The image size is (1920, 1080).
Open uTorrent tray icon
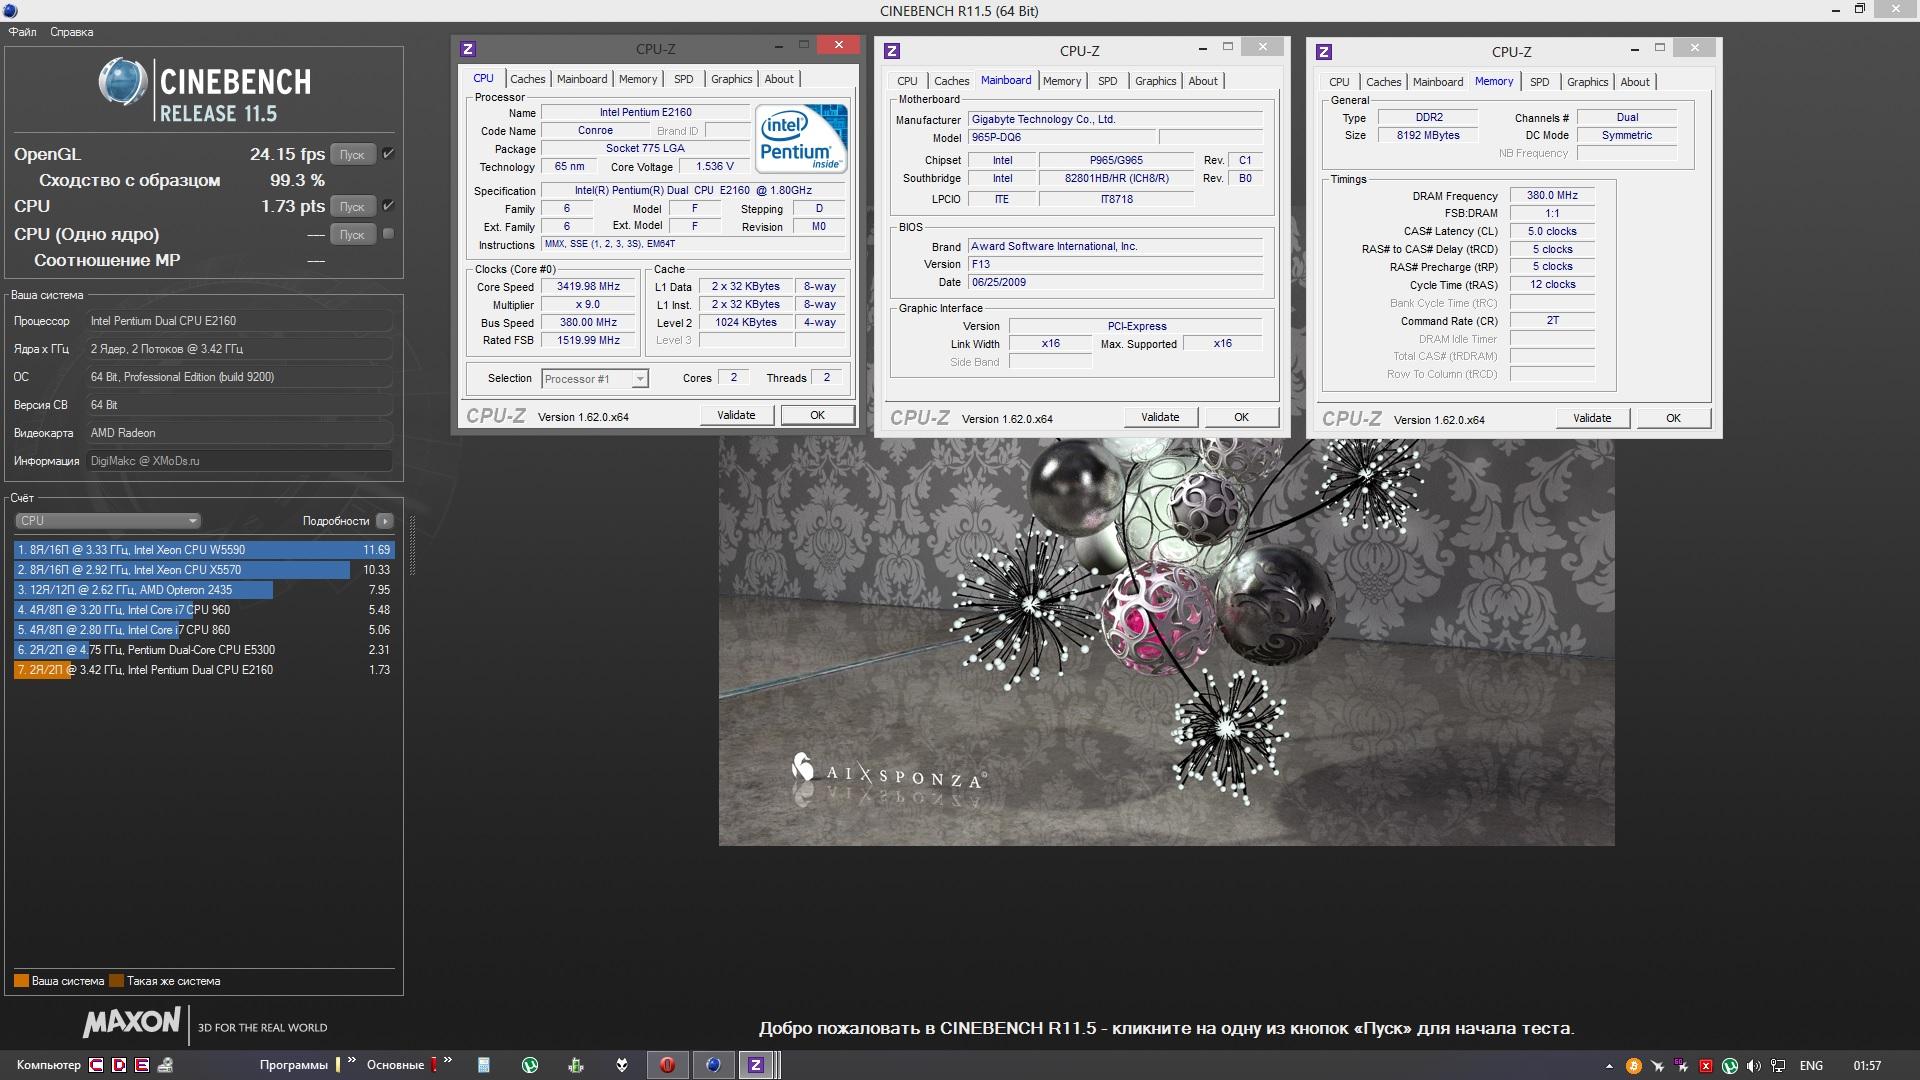1730,1066
